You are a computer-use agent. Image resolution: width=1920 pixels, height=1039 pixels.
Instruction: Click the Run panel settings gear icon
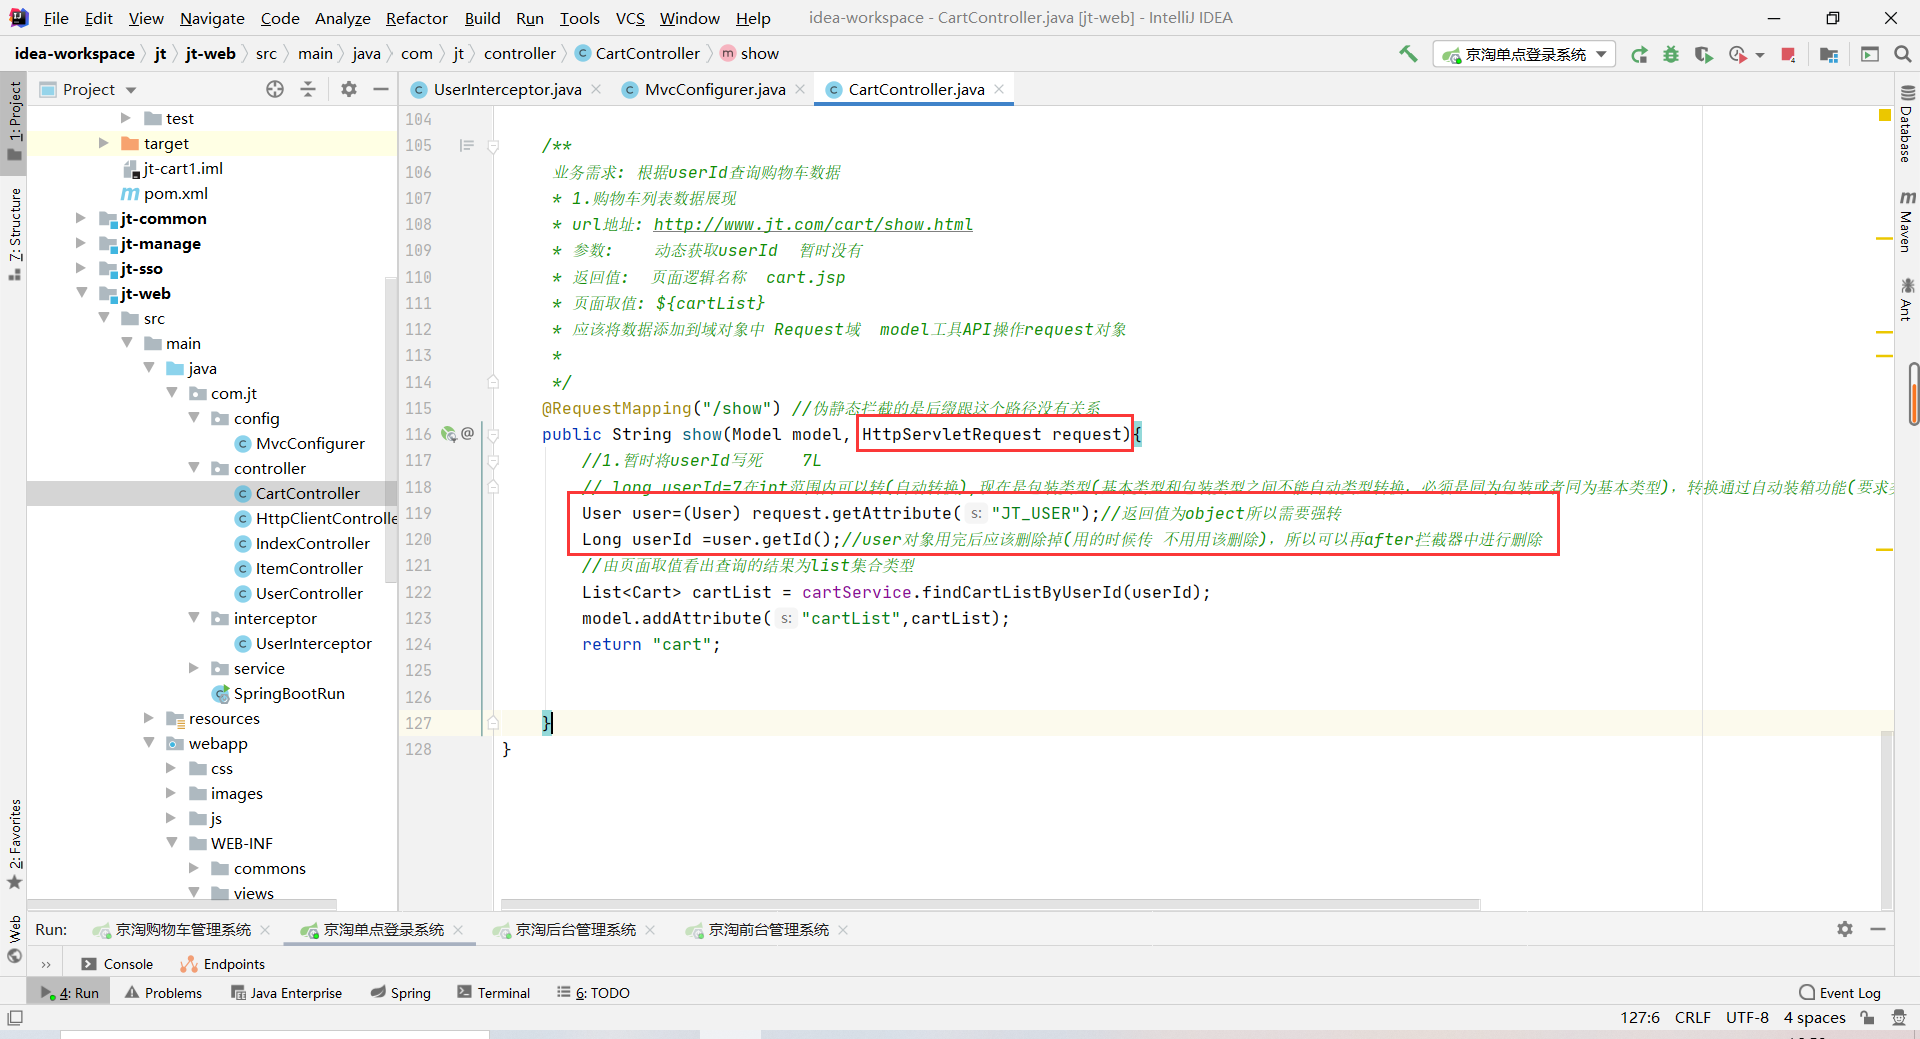pos(1845,929)
